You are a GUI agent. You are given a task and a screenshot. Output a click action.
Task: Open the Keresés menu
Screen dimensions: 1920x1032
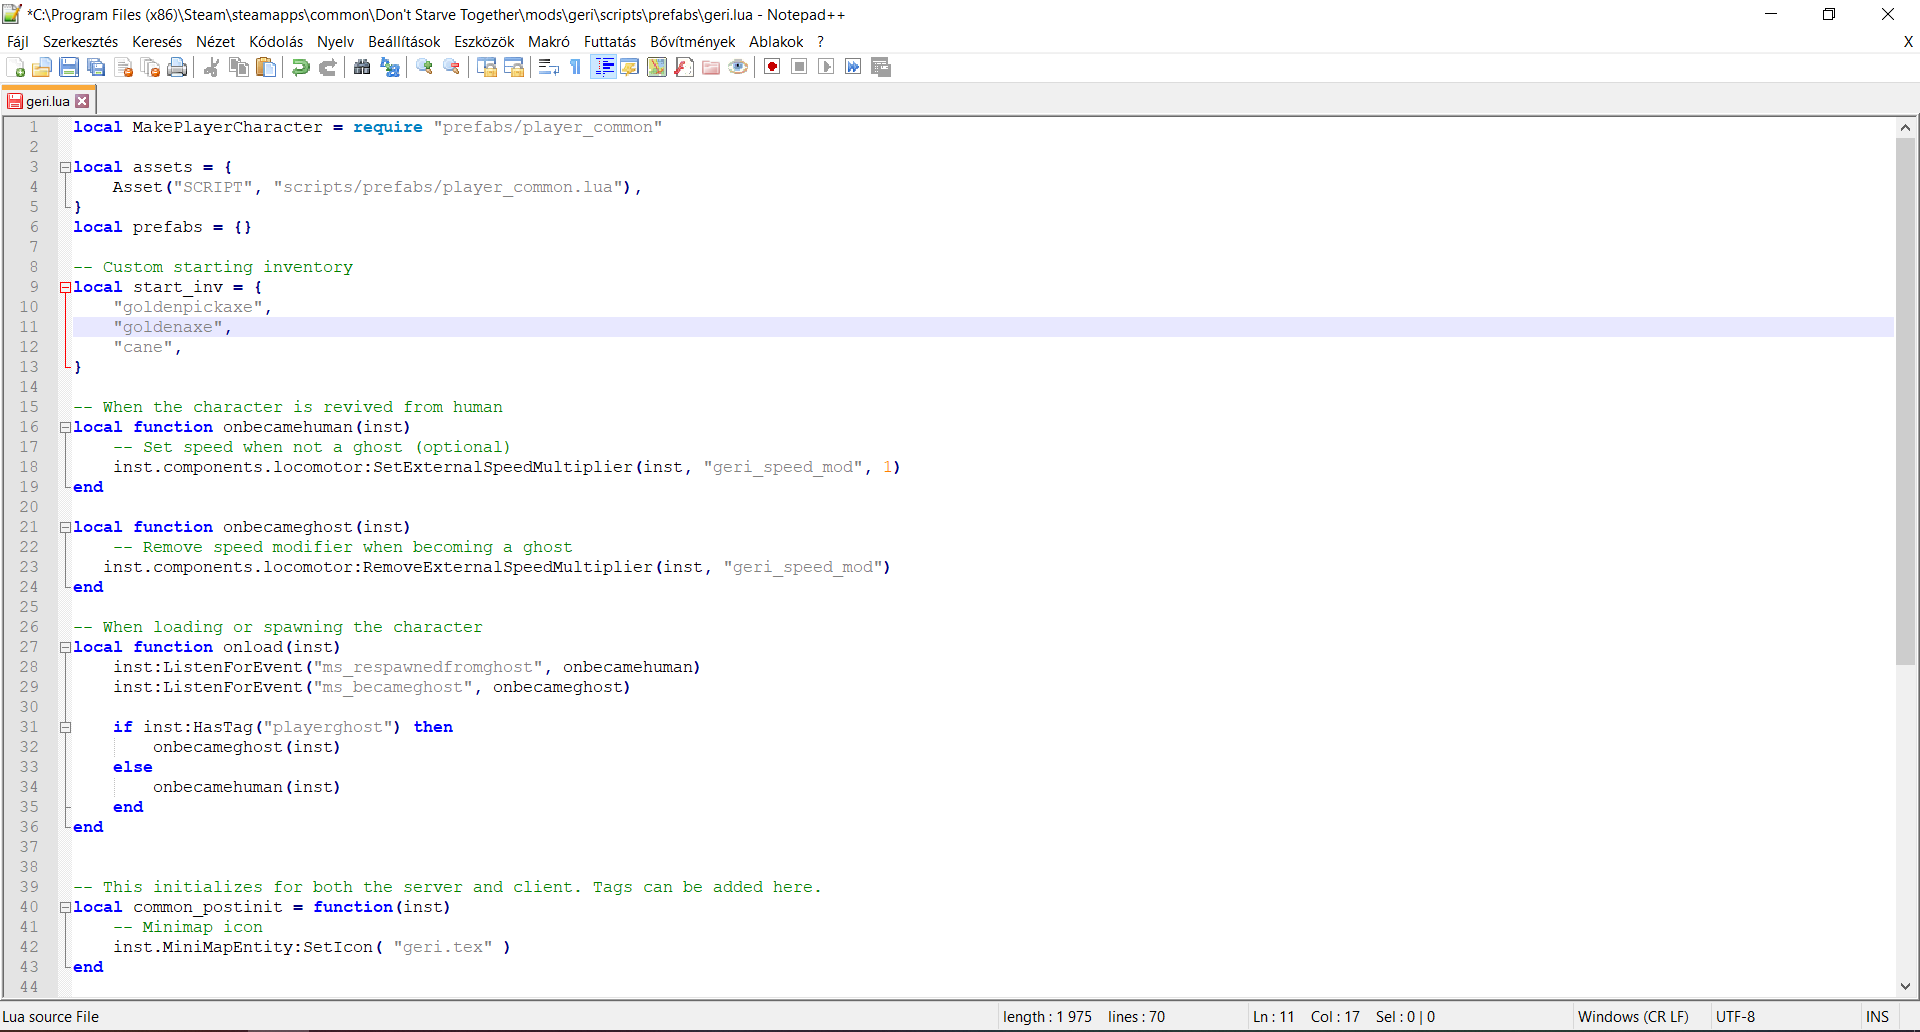[157, 41]
